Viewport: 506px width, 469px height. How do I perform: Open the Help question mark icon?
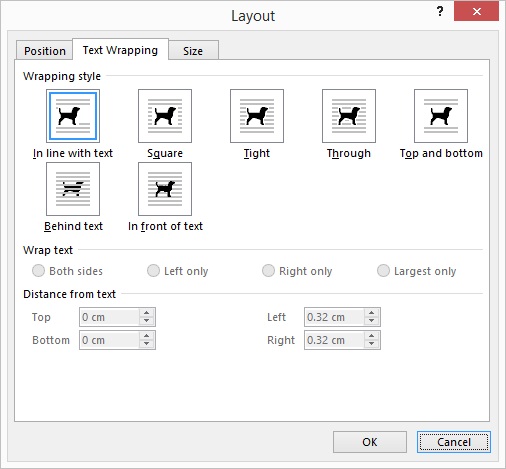pos(440,12)
